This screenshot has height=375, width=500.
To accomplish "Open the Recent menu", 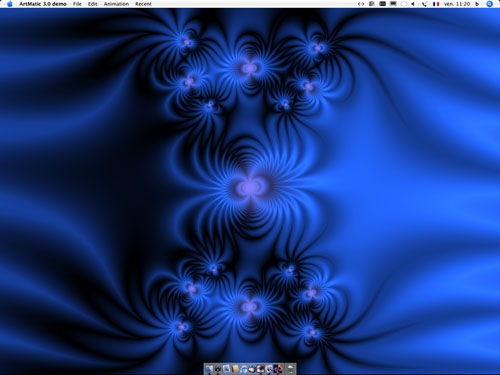I will pos(143,4).
